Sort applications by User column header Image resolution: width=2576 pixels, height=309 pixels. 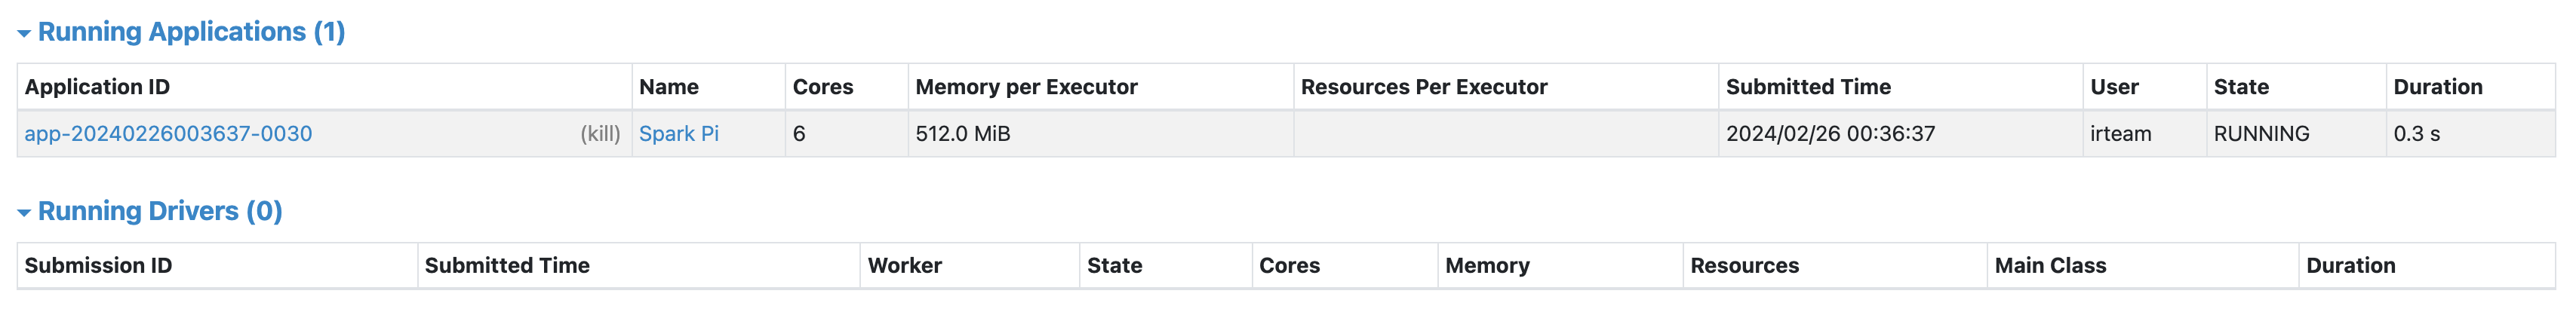click(x=2114, y=87)
